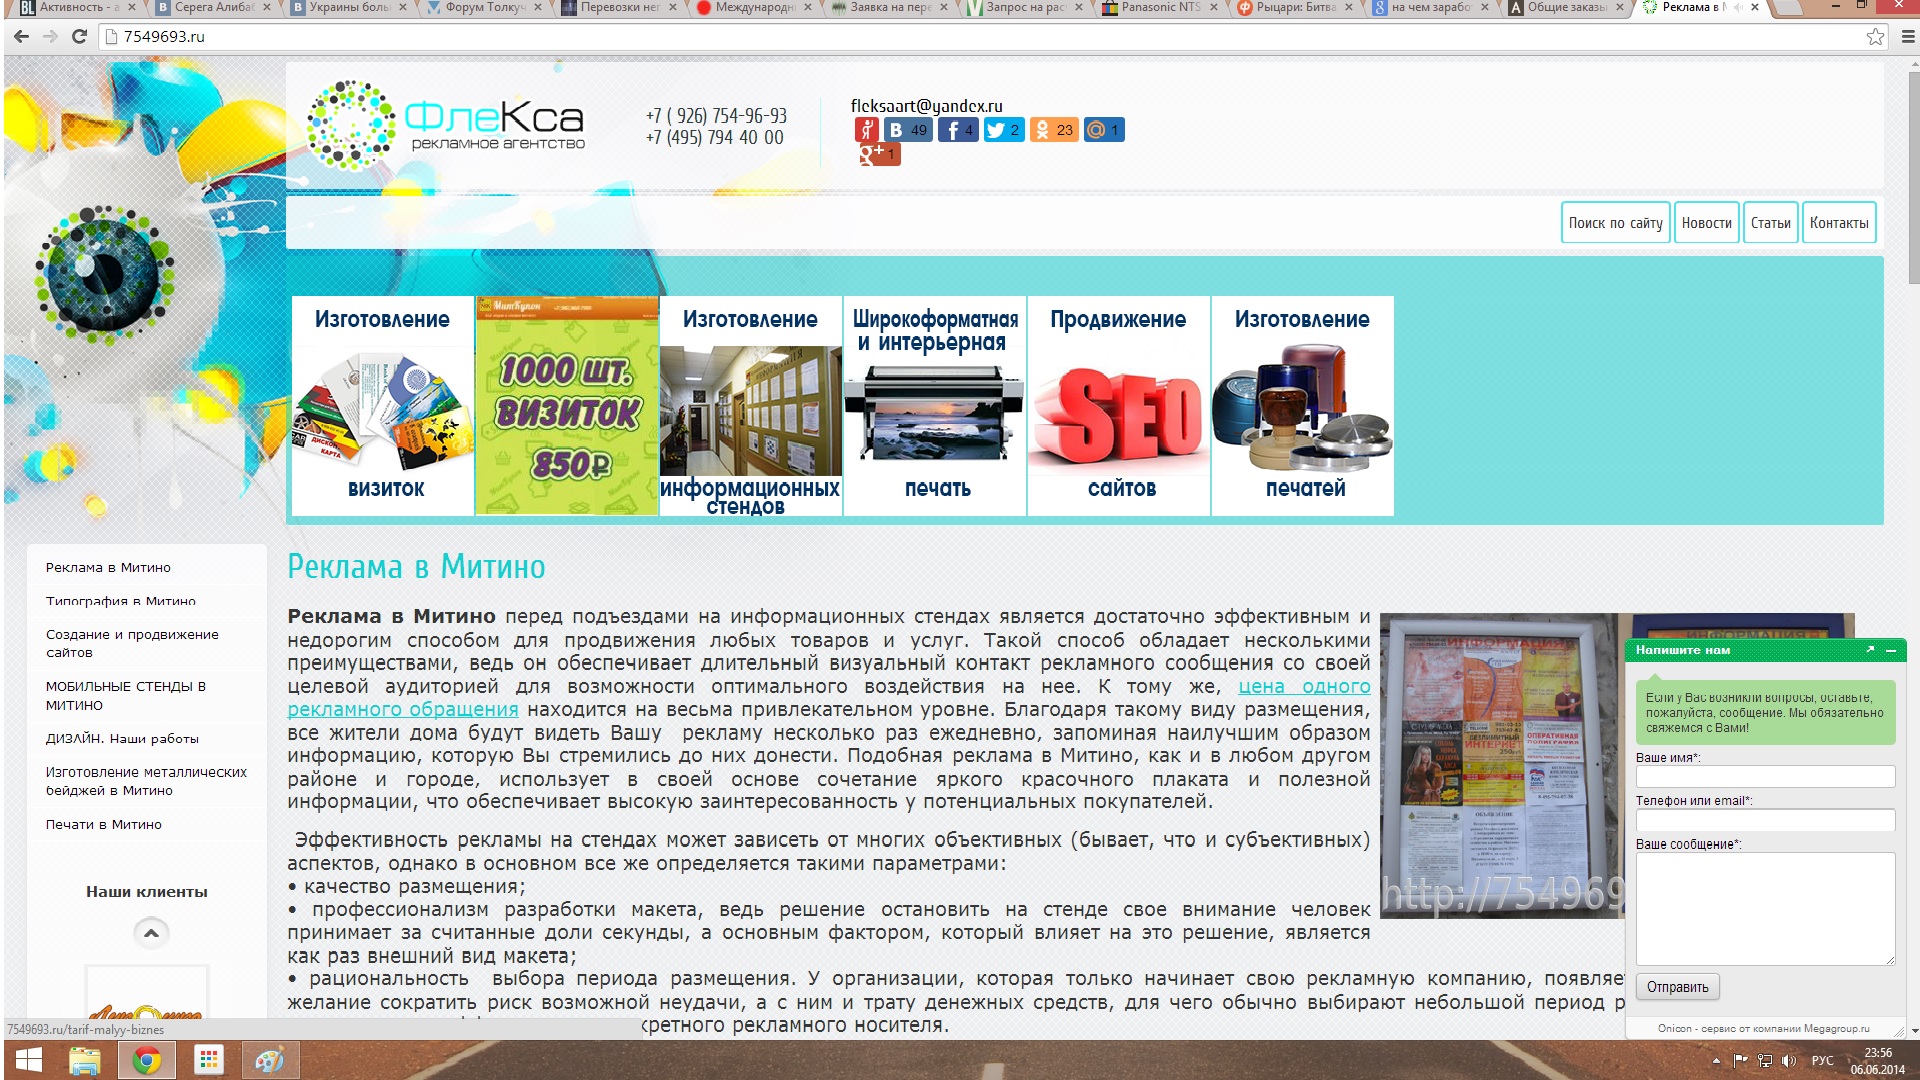Open the информационных стендов banner
Viewport: 1920px width, 1080px height.
(x=751, y=406)
